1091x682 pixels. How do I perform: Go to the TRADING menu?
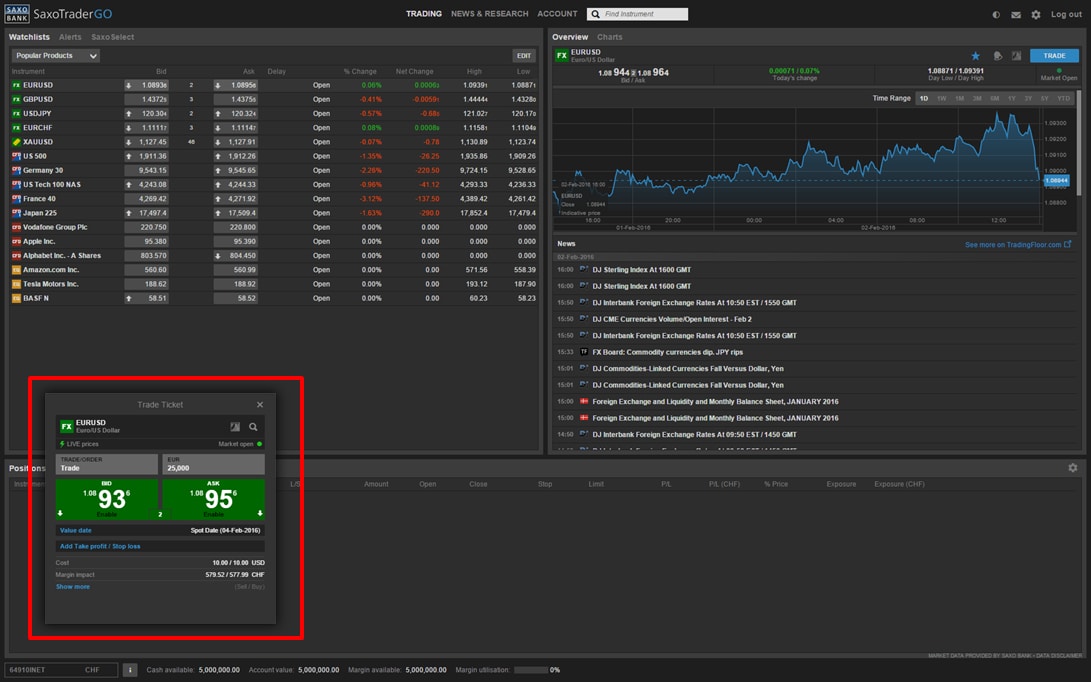coord(424,14)
